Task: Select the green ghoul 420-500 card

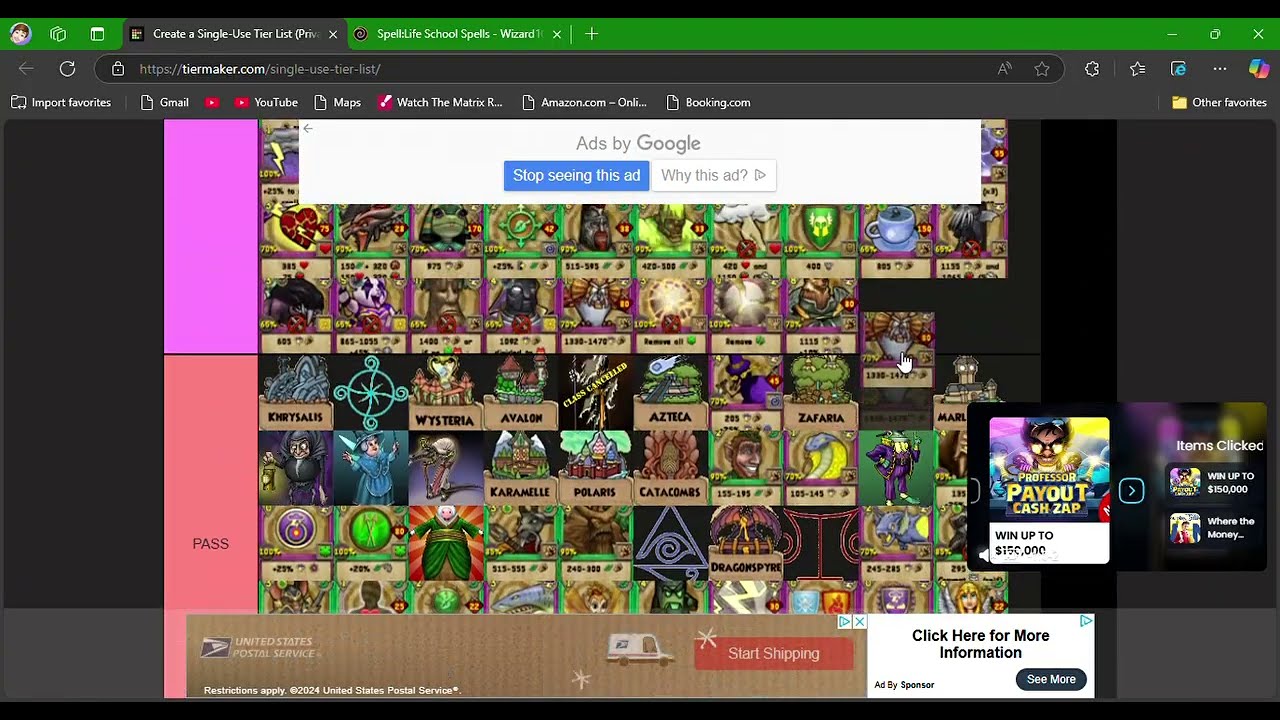Action: (x=671, y=241)
